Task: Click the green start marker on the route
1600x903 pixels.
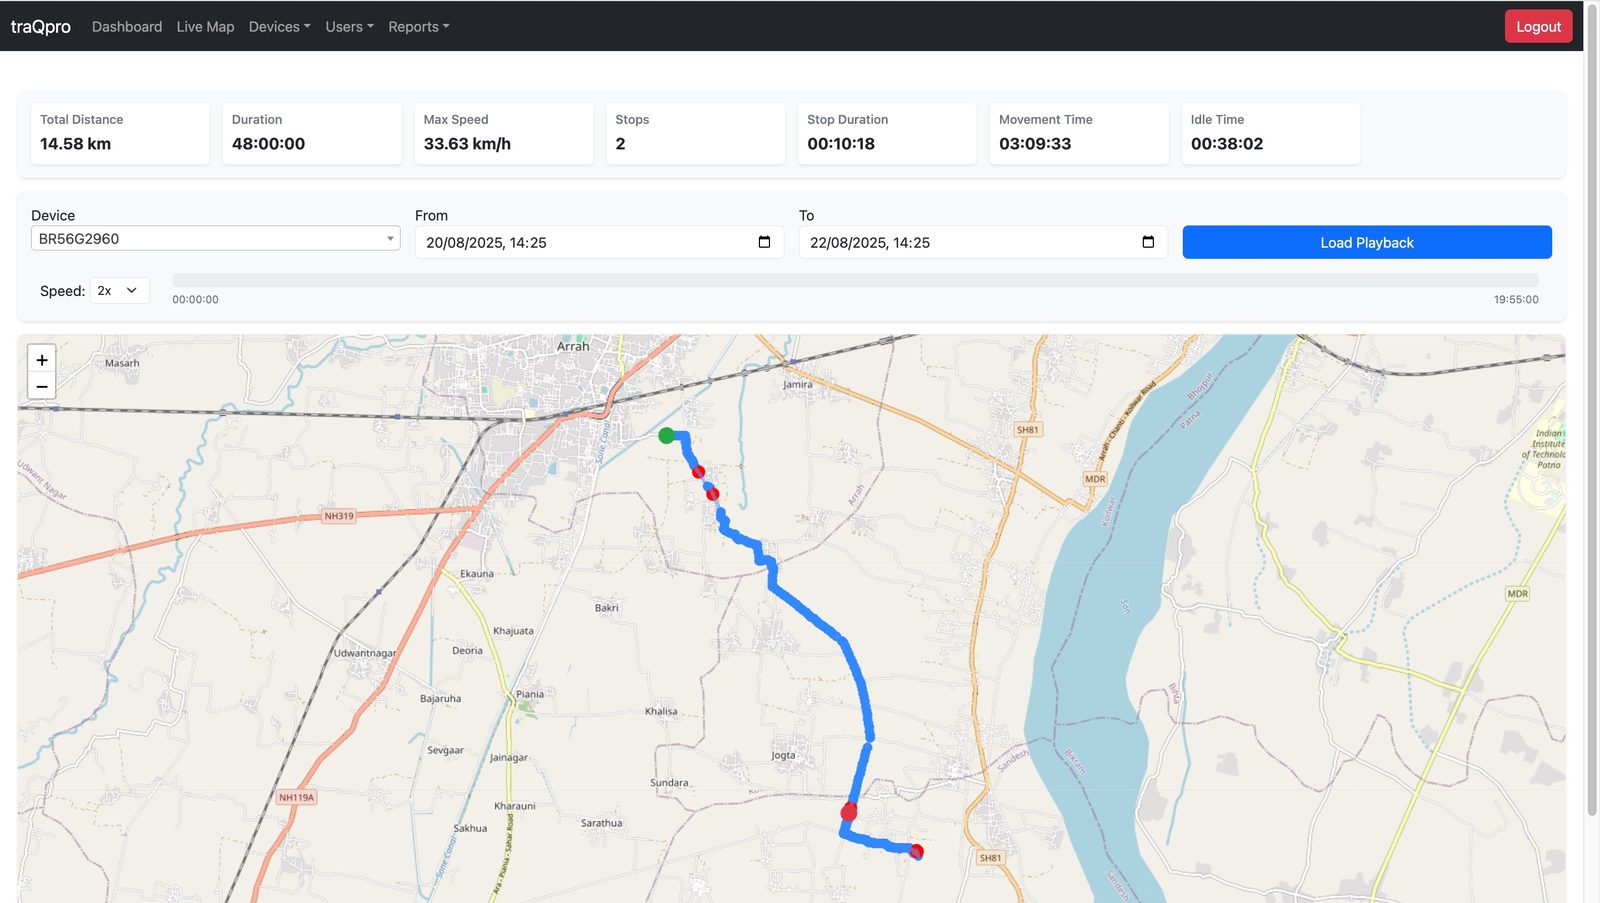Action: click(x=666, y=435)
